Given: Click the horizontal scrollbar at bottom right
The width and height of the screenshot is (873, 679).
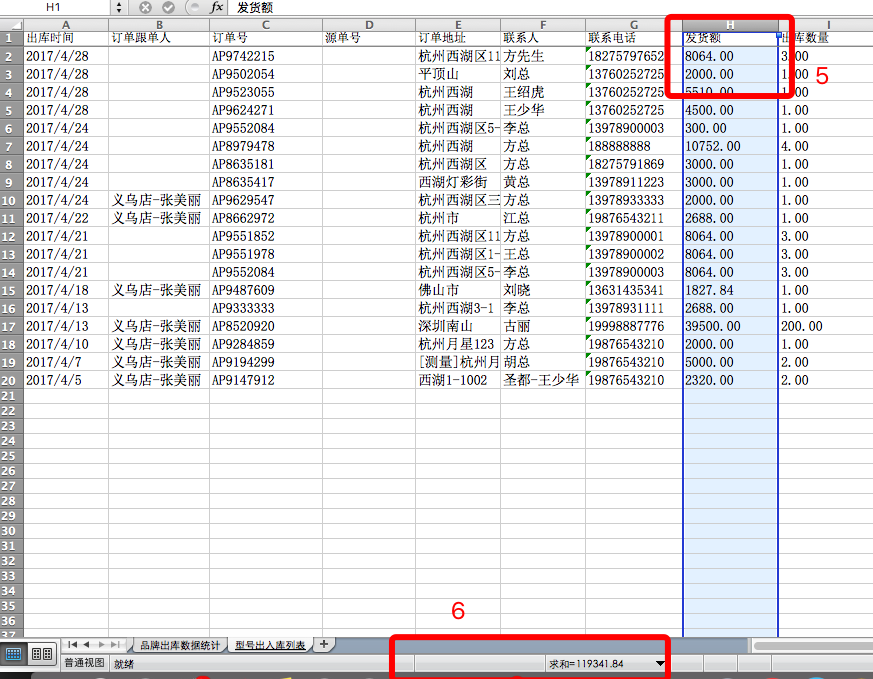Looking at the screenshot, I should click(813, 645).
